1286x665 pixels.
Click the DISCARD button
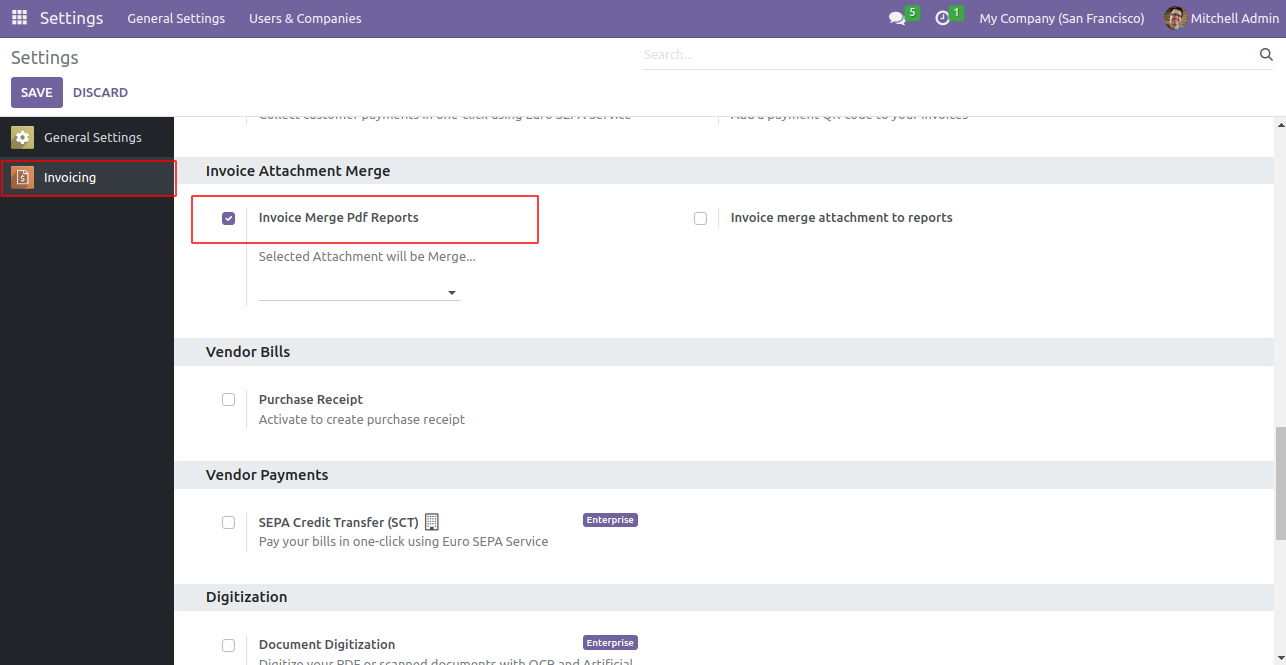tap(100, 92)
